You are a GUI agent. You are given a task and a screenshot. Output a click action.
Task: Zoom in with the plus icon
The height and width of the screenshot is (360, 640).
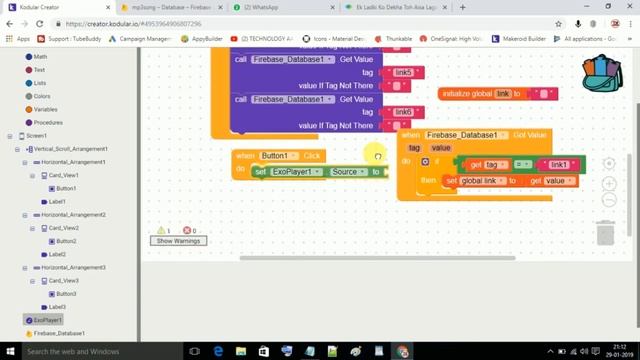coord(609,183)
